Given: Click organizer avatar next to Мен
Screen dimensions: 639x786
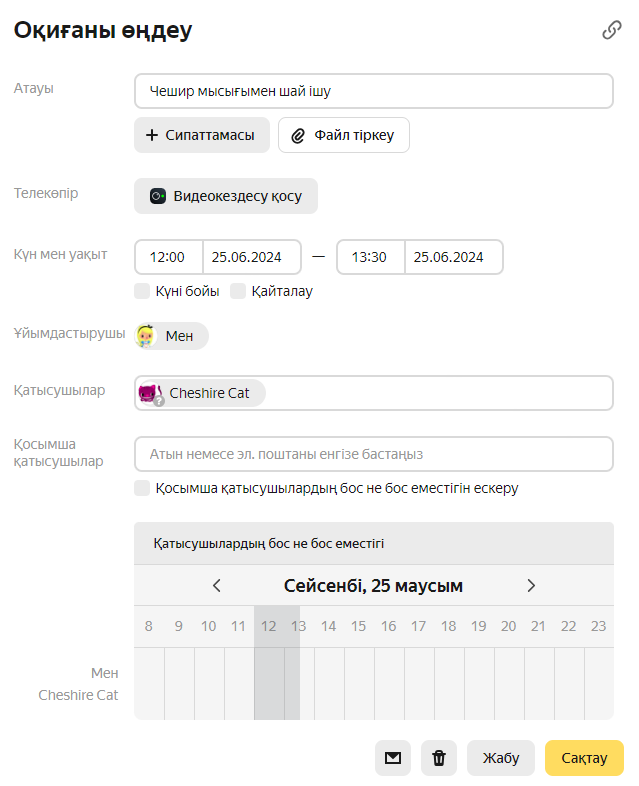Looking at the screenshot, I should pos(147,336).
